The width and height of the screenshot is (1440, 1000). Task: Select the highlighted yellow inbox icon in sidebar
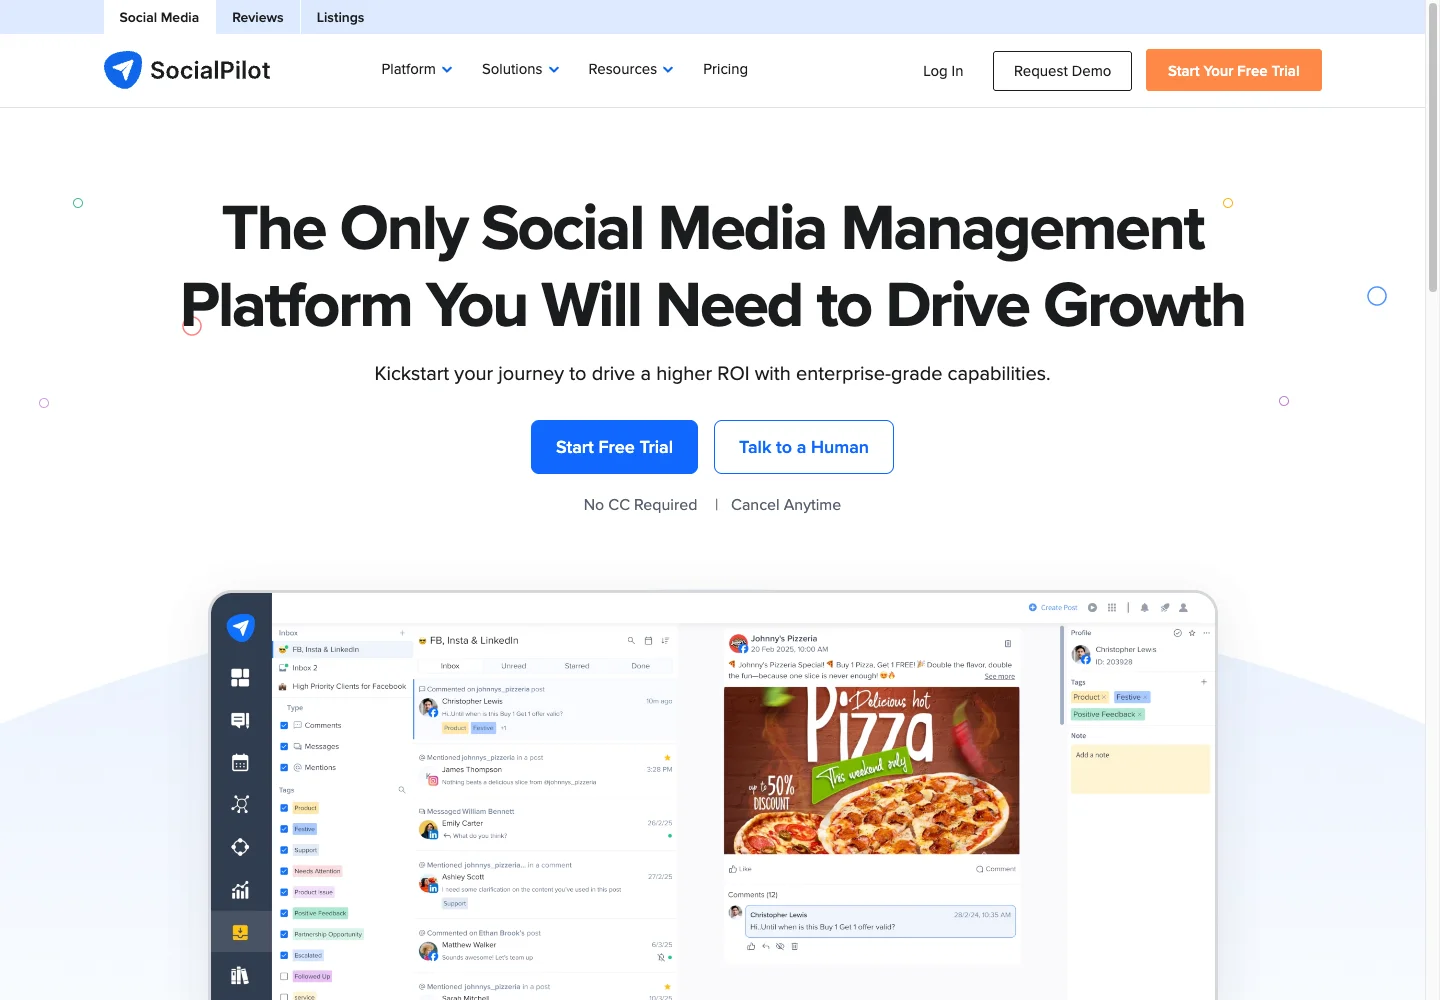[x=240, y=932]
